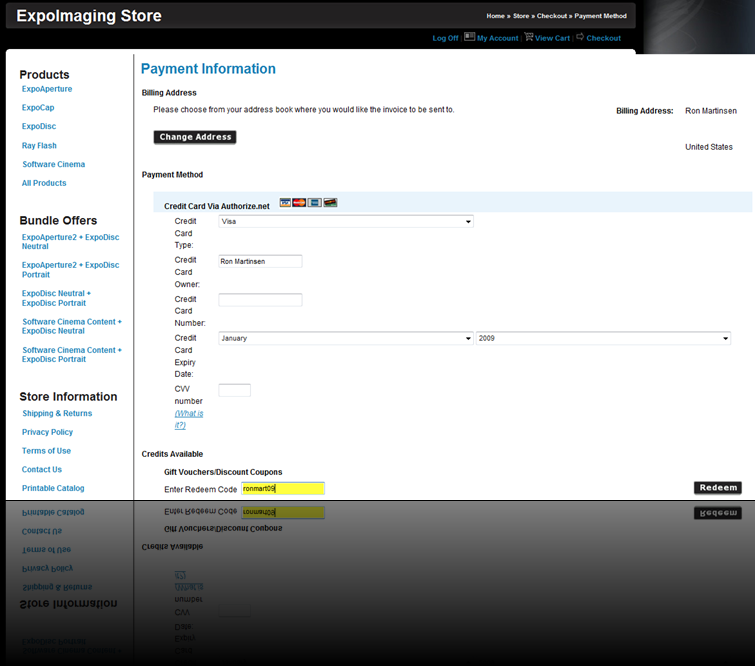
Task: Click the American Express logo icon
Action: pyautogui.click(x=314, y=203)
